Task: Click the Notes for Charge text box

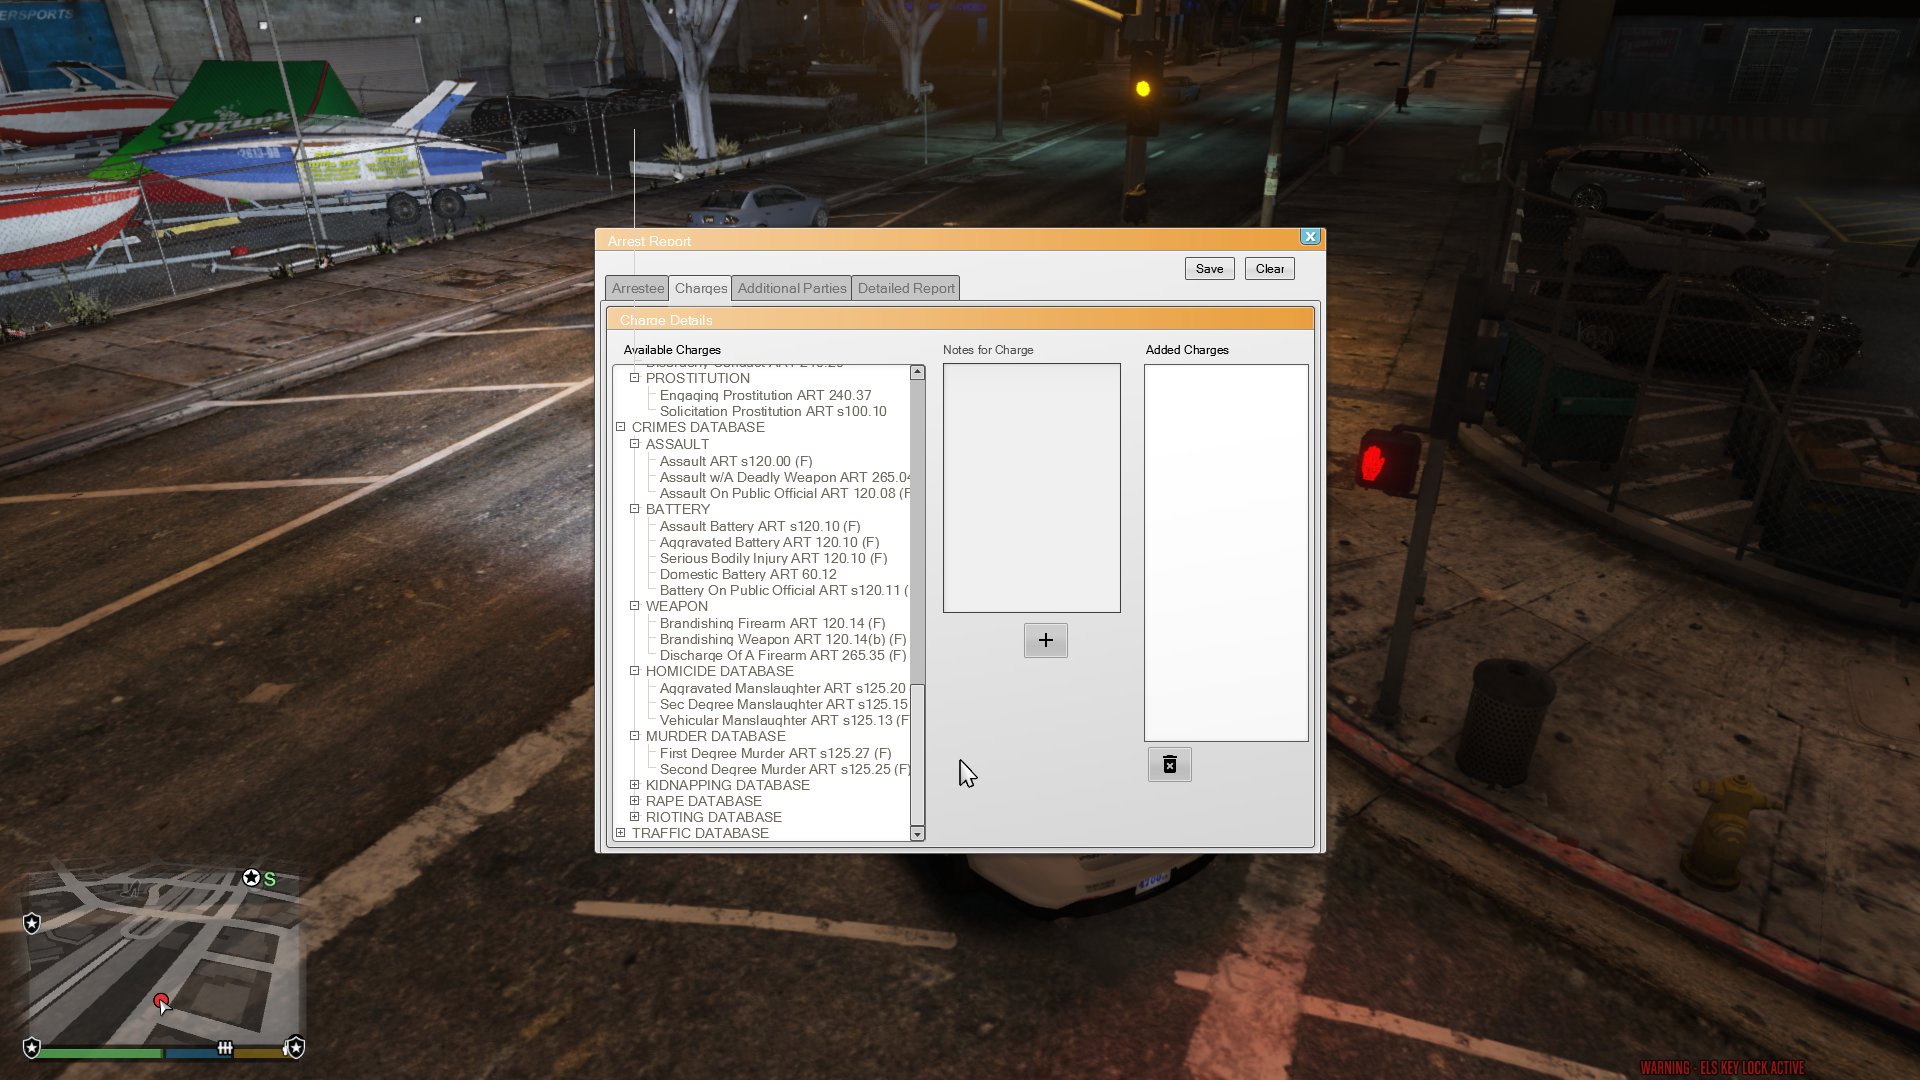Action: 1031,488
